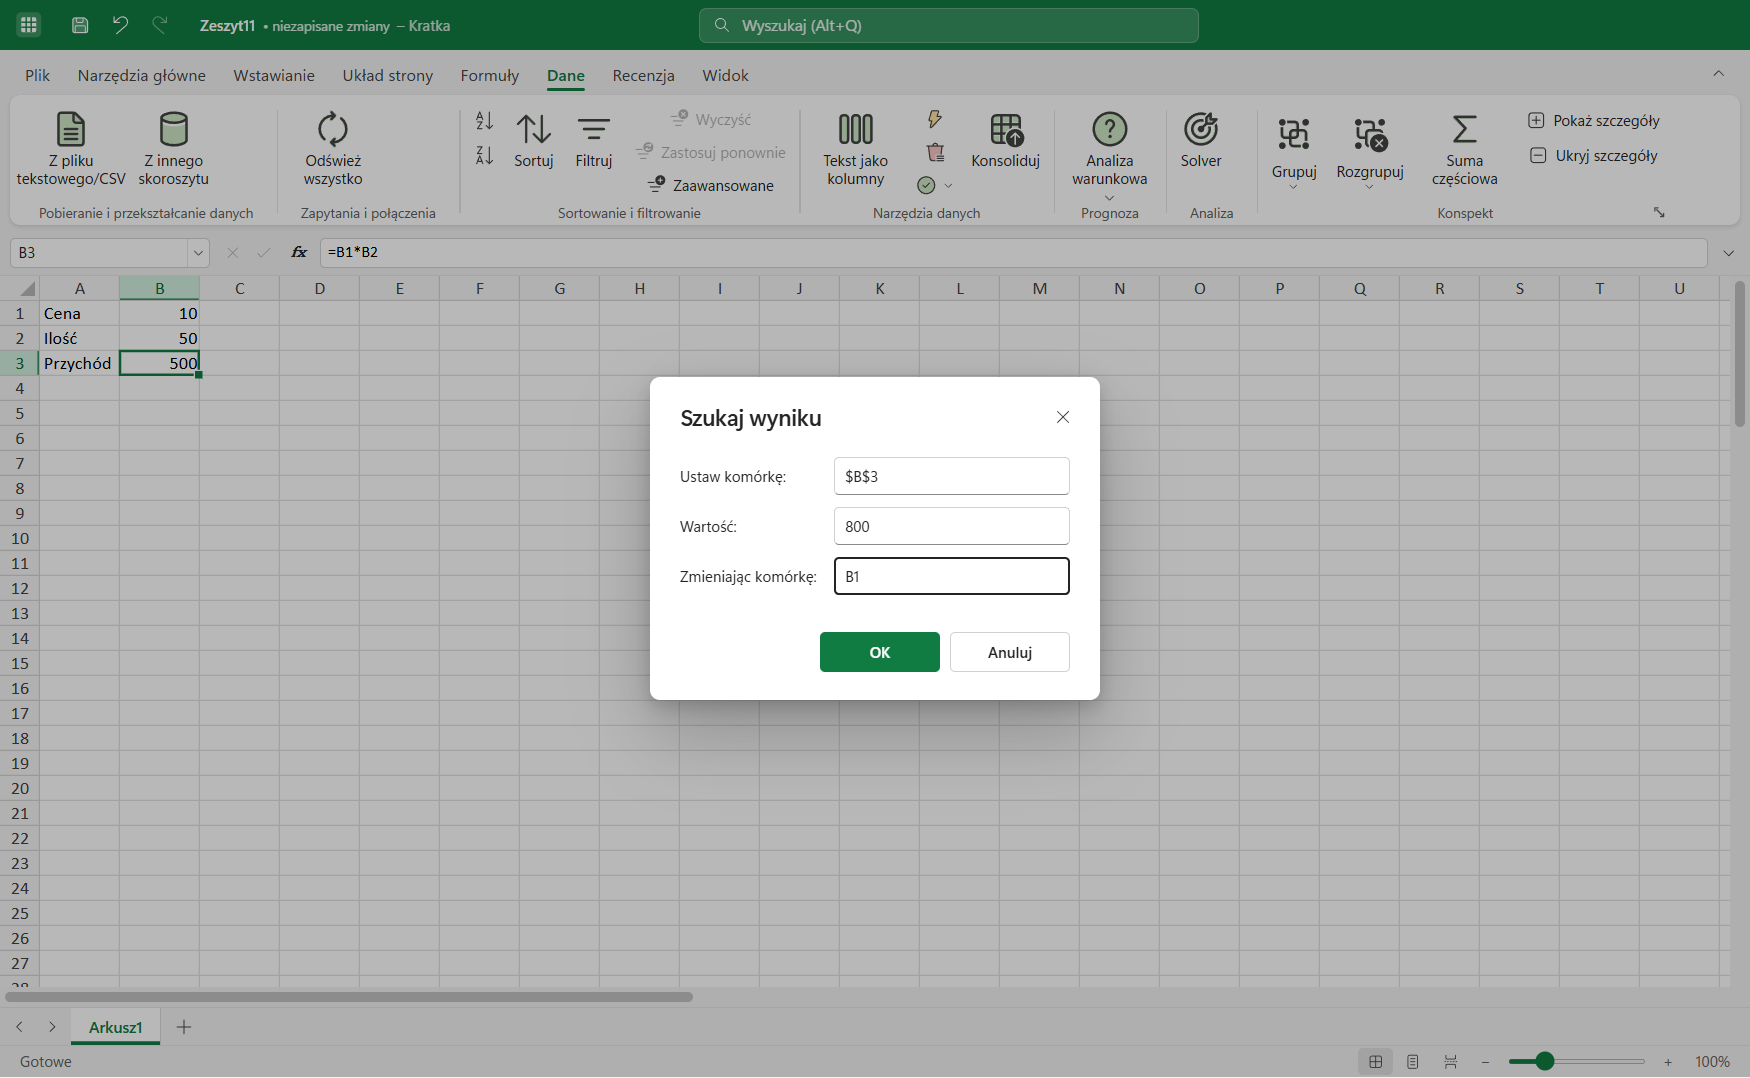Toggle the Filtruj filter button
This screenshot has height=1078, width=1750.
(x=594, y=141)
